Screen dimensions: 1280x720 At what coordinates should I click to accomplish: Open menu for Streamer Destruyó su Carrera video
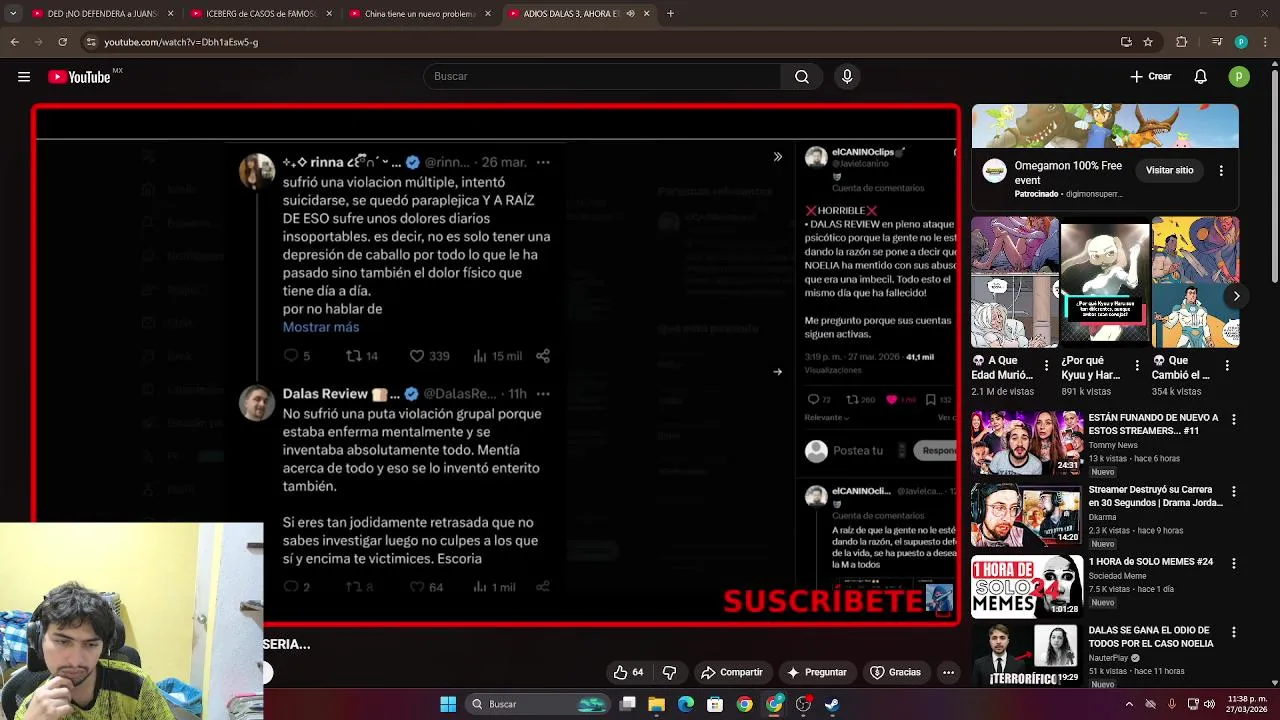coord(1234,492)
